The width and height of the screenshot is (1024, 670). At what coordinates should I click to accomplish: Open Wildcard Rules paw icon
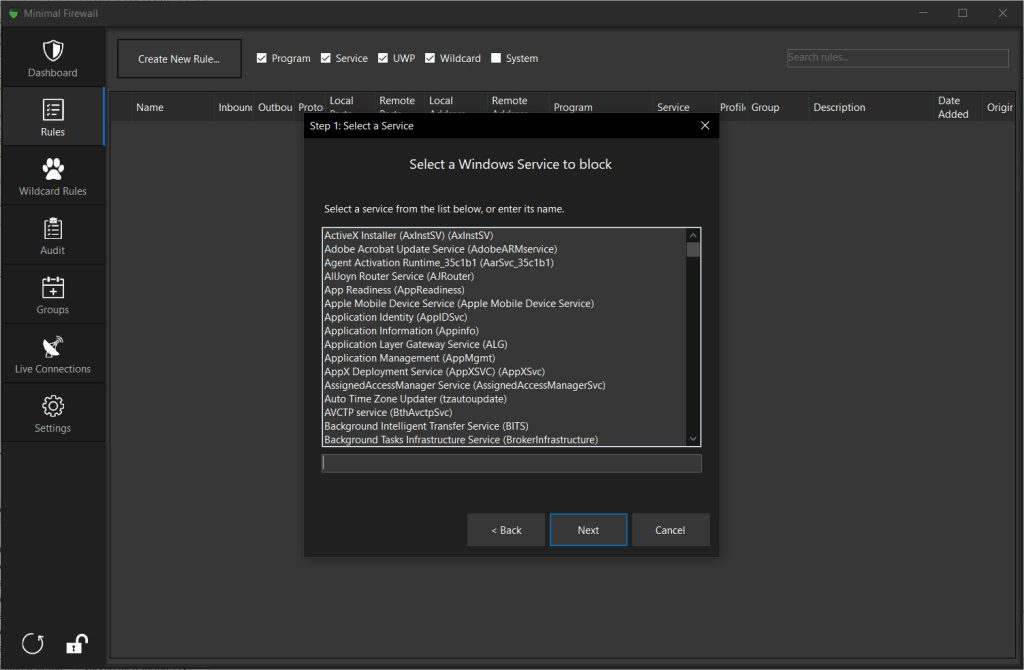click(x=53, y=169)
